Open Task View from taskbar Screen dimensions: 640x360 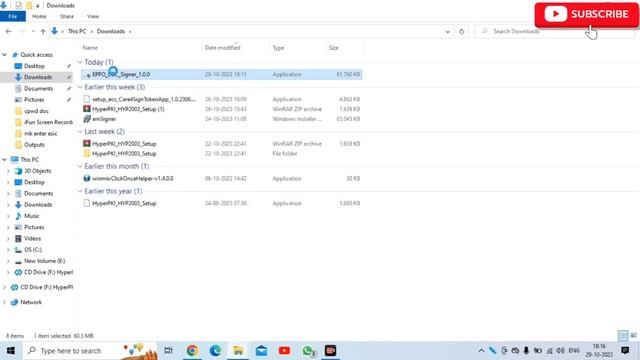click(x=168, y=351)
